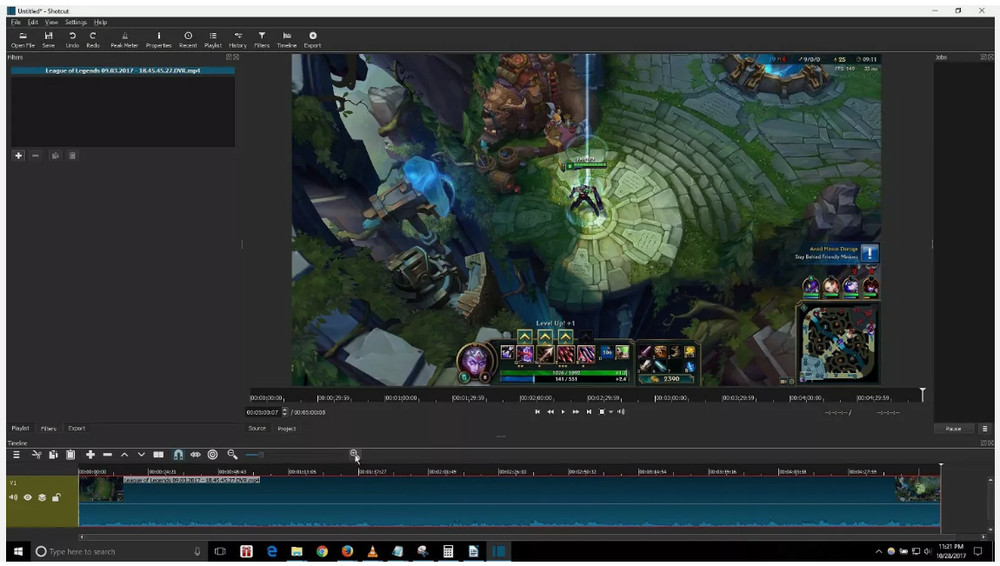
Task: Copy filters in the Filters panel
Action: pyautogui.click(x=55, y=155)
